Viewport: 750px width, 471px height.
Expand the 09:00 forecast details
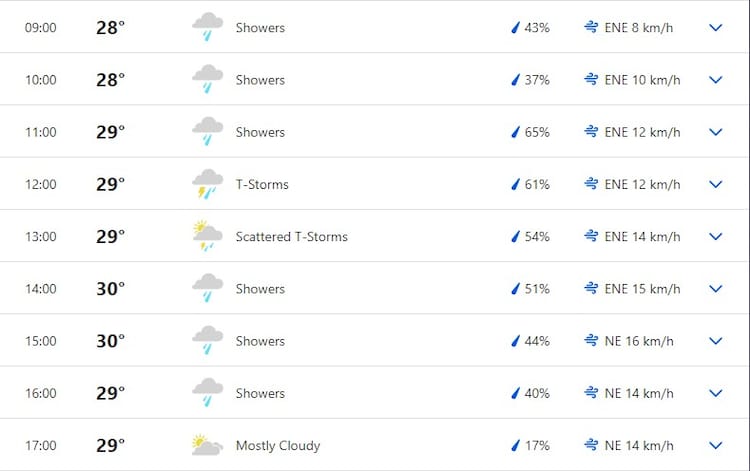pyautogui.click(x=715, y=28)
